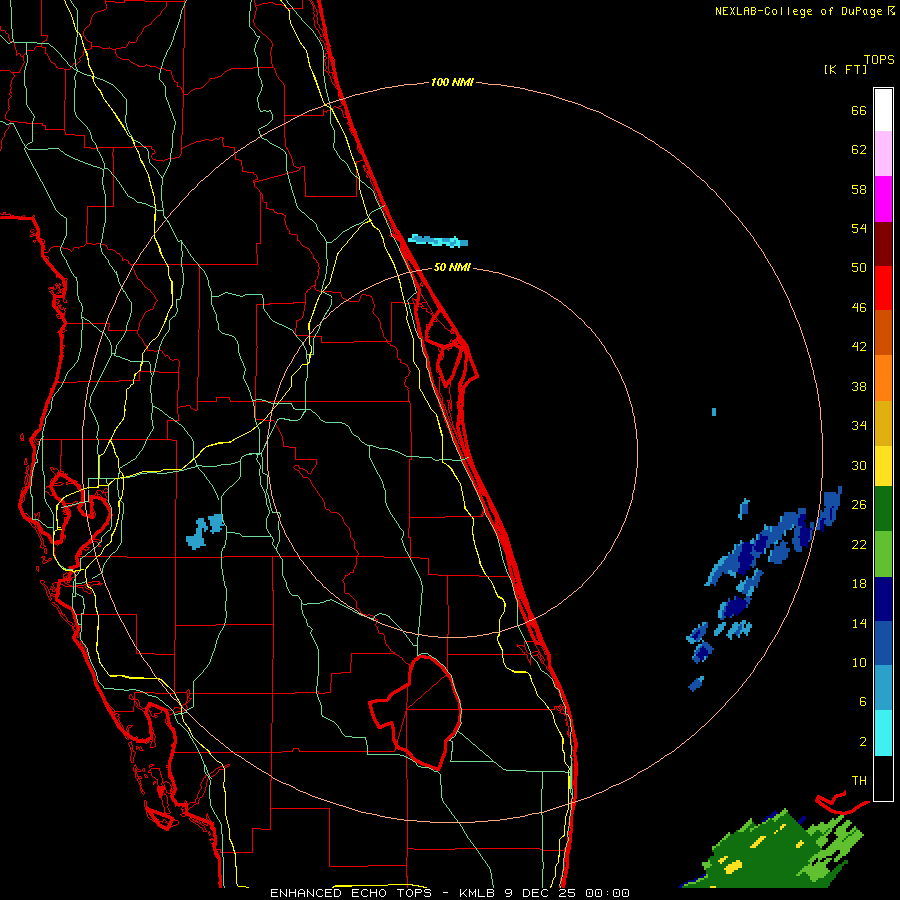The image size is (900, 900).
Task: Click the legend value 2
Action: 863,741
